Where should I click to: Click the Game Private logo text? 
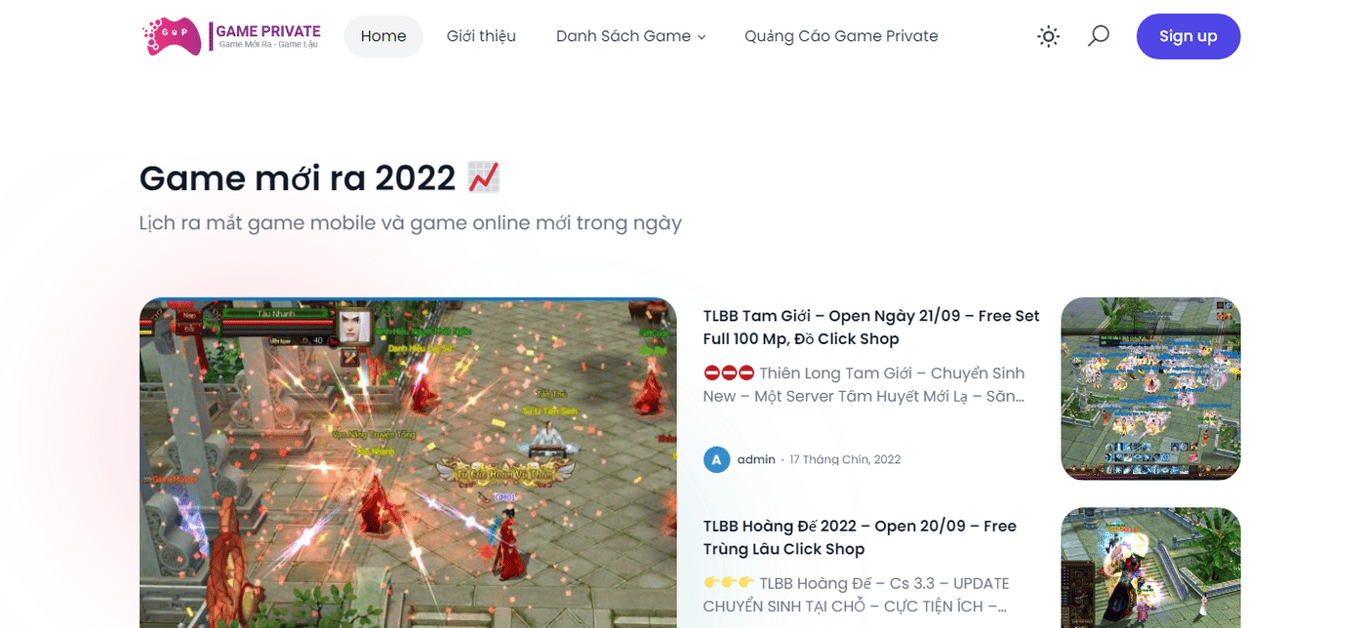(267, 36)
